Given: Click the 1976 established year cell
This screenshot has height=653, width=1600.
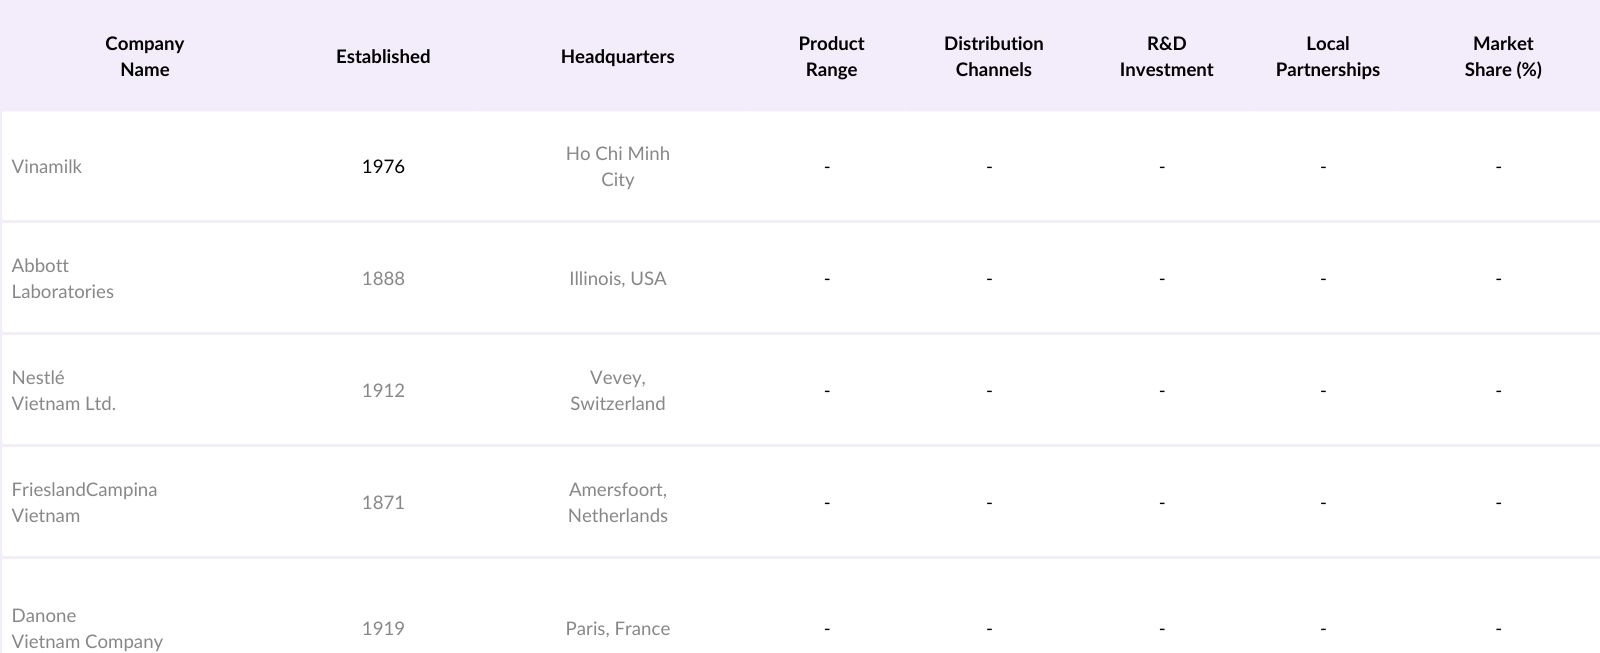Looking at the screenshot, I should pyautogui.click(x=383, y=166).
